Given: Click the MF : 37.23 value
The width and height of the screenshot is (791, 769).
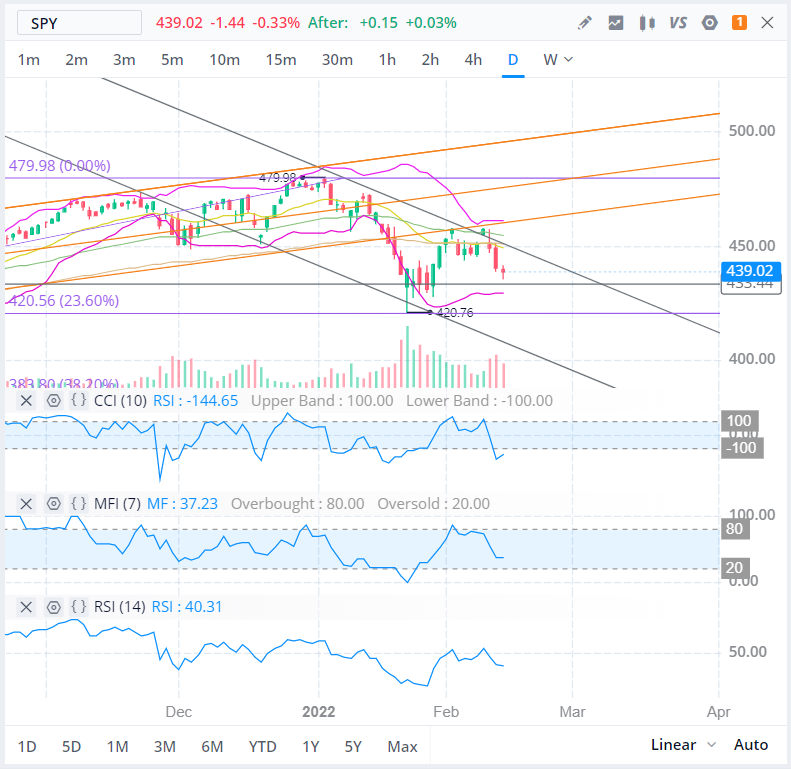Looking at the screenshot, I should pos(182,504).
